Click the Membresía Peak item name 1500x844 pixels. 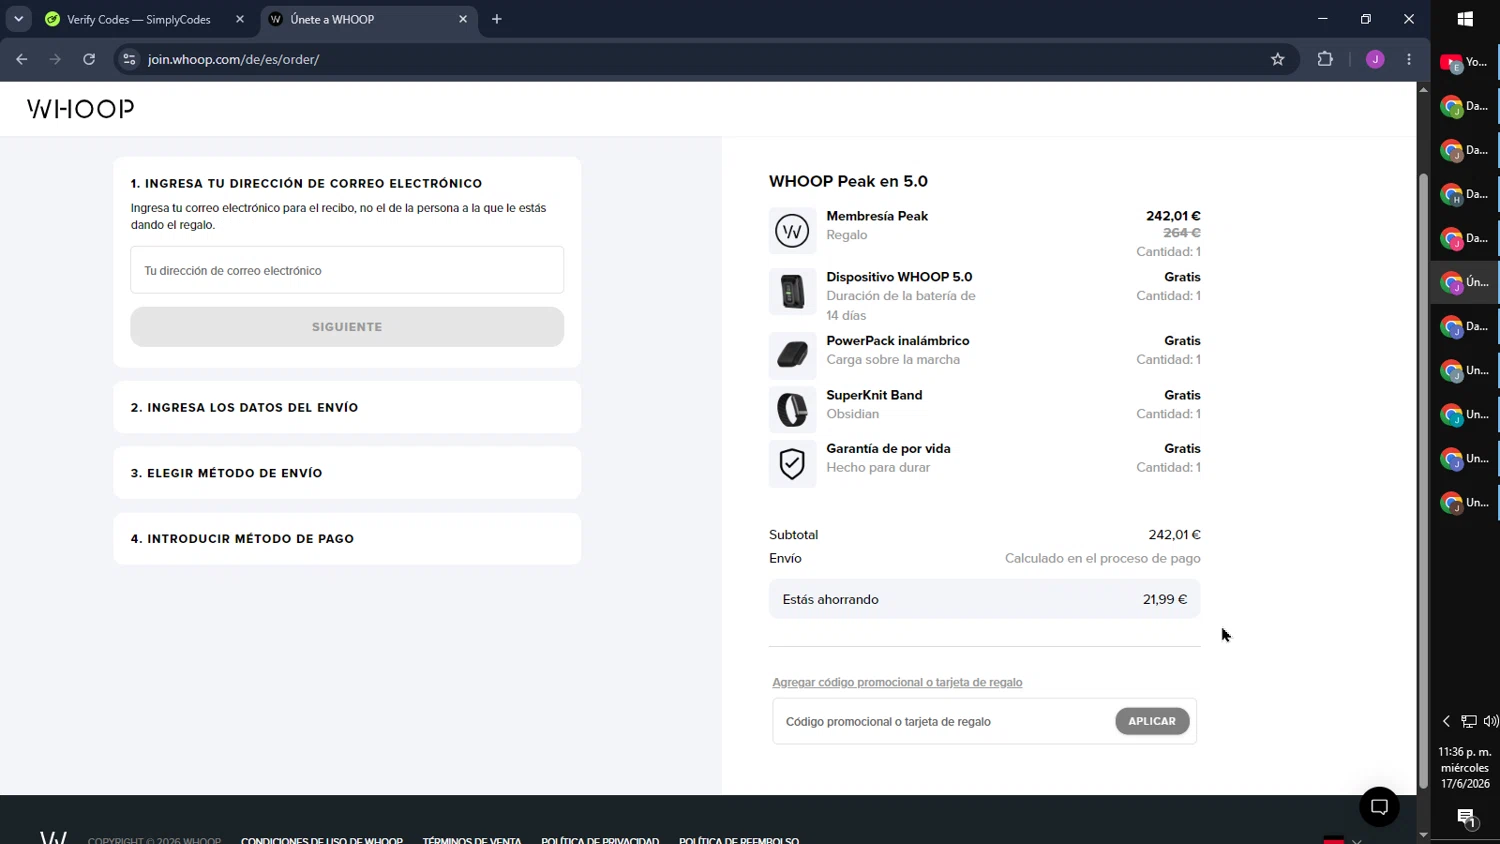pos(877,216)
